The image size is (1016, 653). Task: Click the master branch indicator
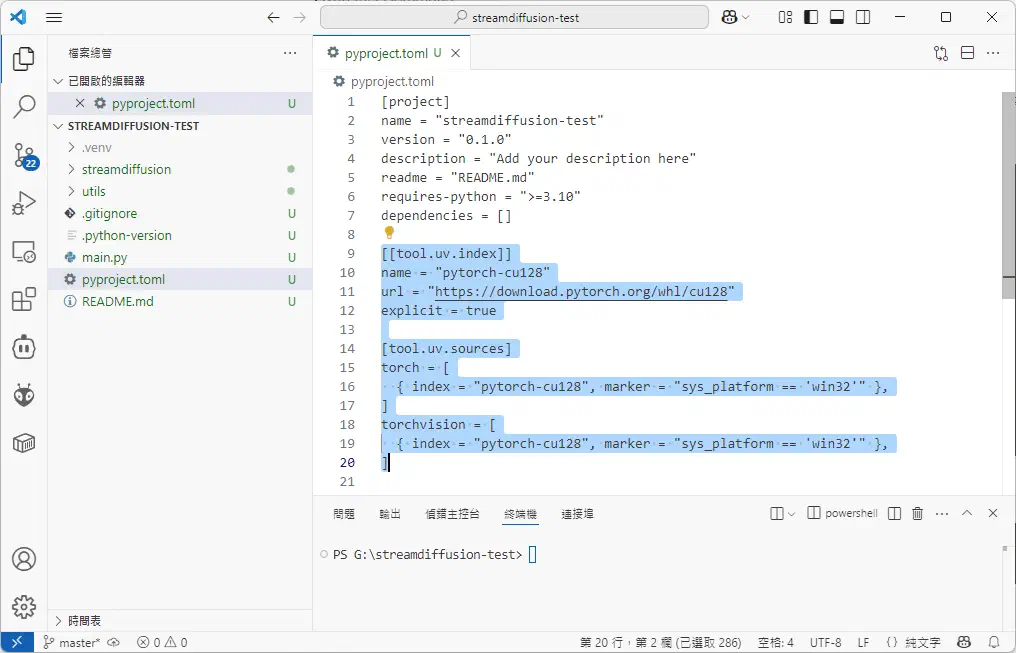tap(74, 642)
